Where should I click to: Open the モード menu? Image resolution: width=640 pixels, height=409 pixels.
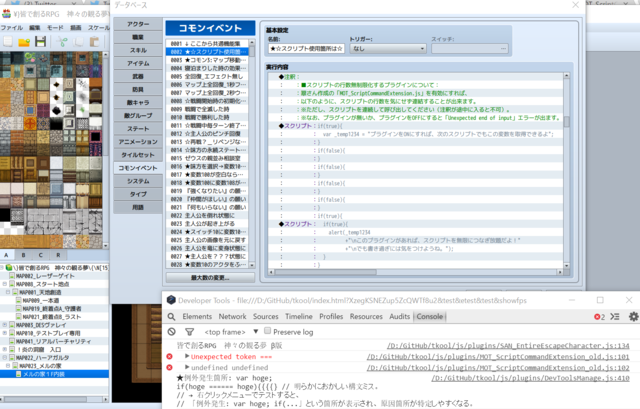(55, 28)
